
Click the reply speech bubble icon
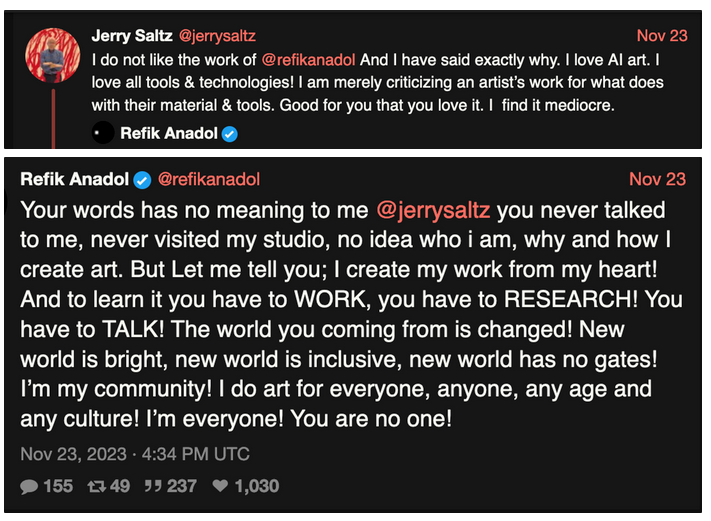pos(30,486)
